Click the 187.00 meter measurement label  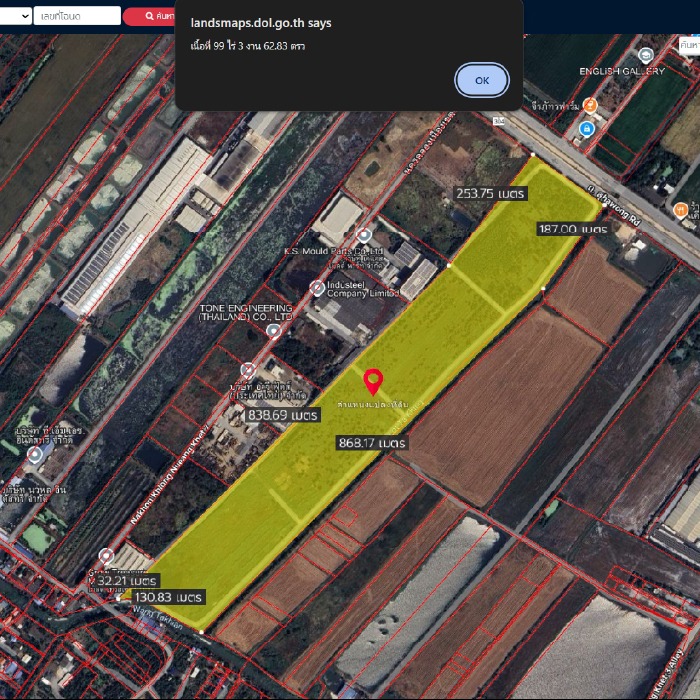[x=572, y=229]
